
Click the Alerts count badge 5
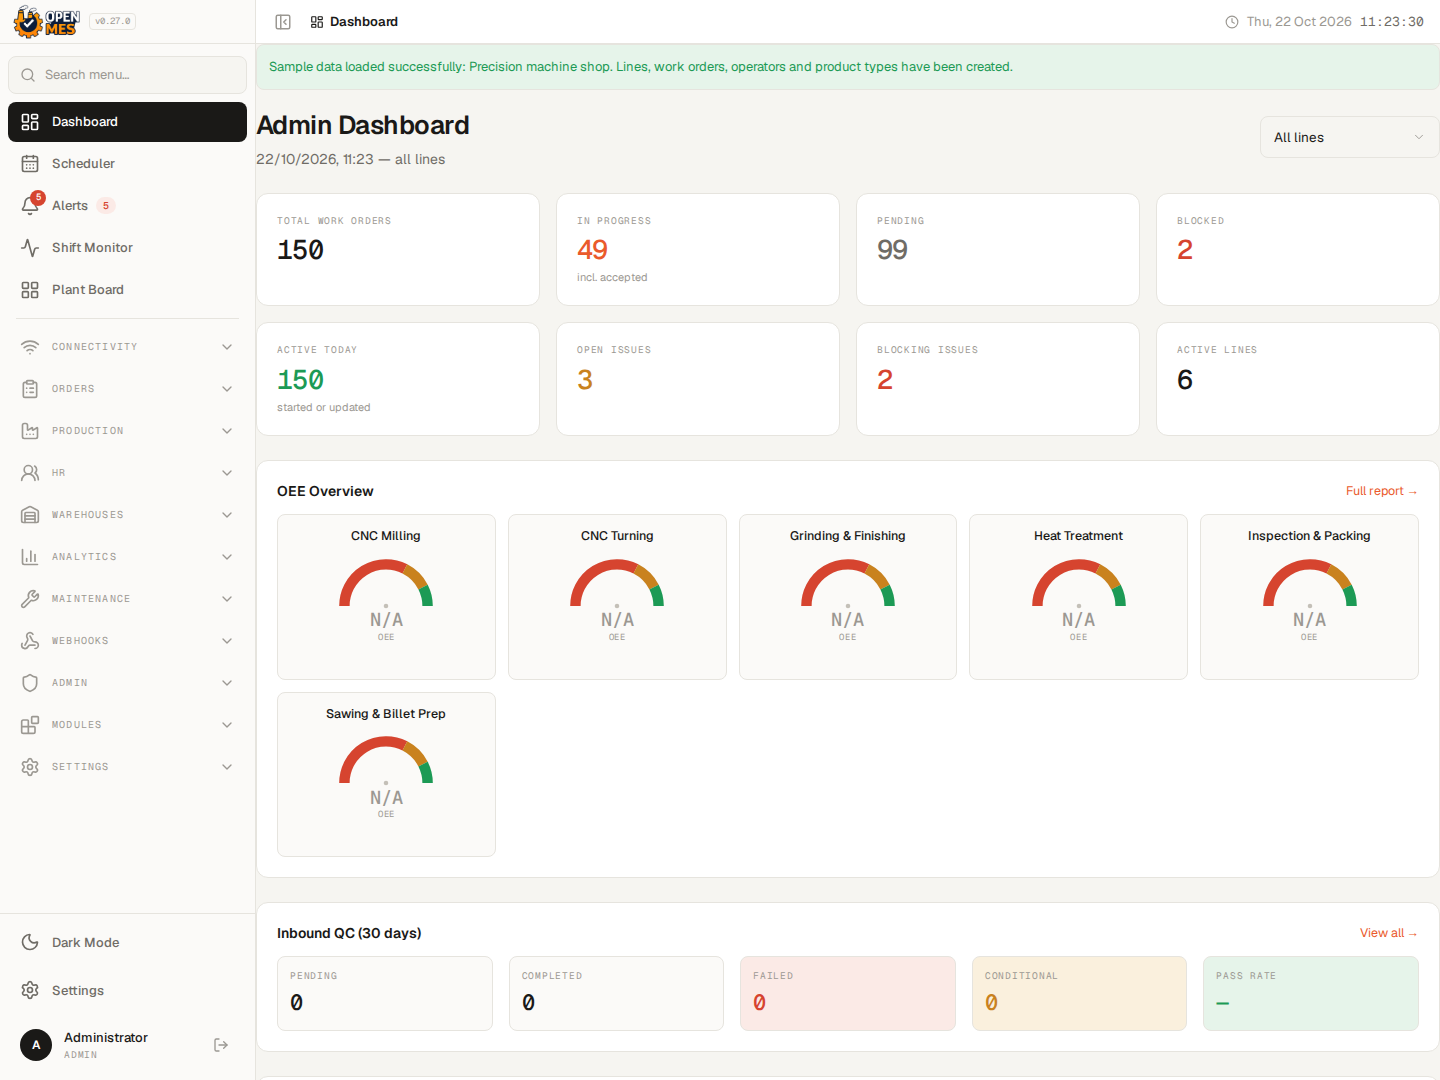coord(106,205)
